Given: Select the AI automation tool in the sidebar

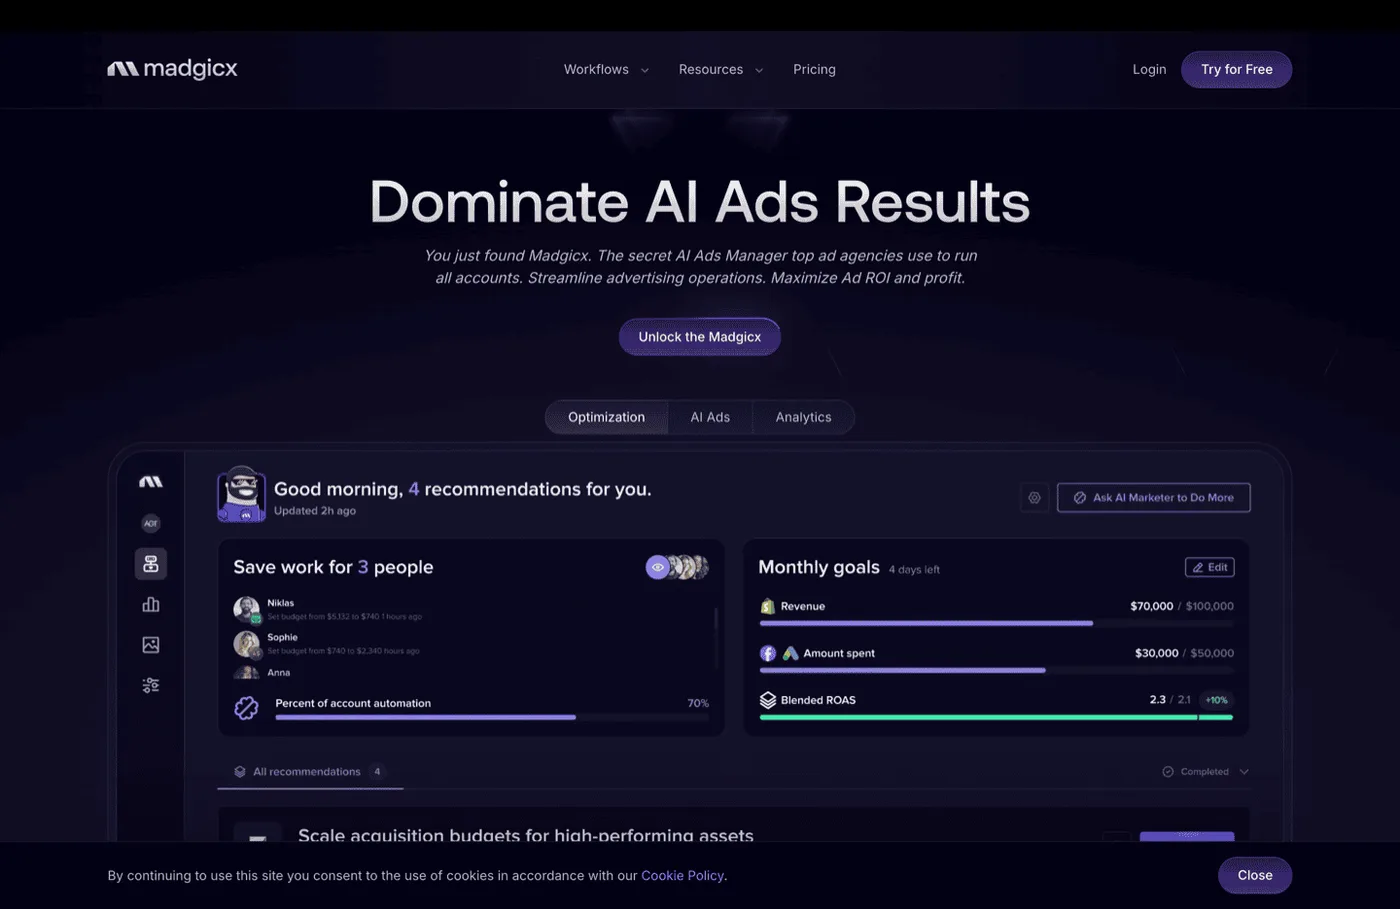Looking at the screenshot, I should coord(150,563).
